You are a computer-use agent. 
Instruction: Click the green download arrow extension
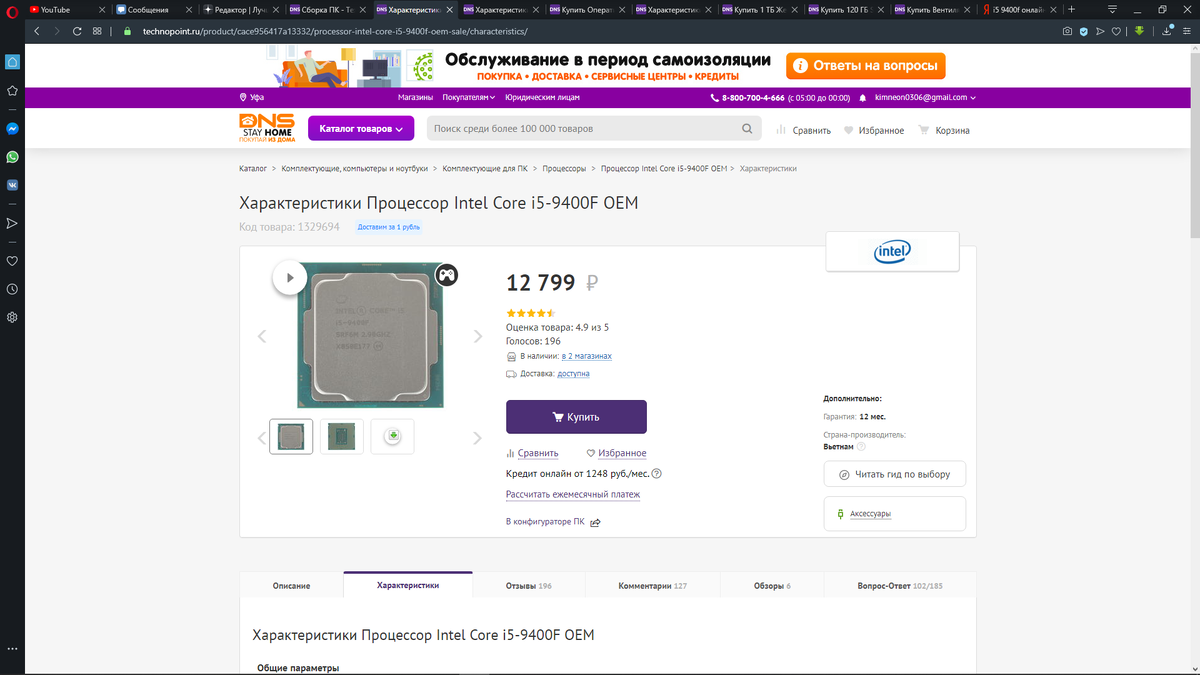[x=1138, y=31]
